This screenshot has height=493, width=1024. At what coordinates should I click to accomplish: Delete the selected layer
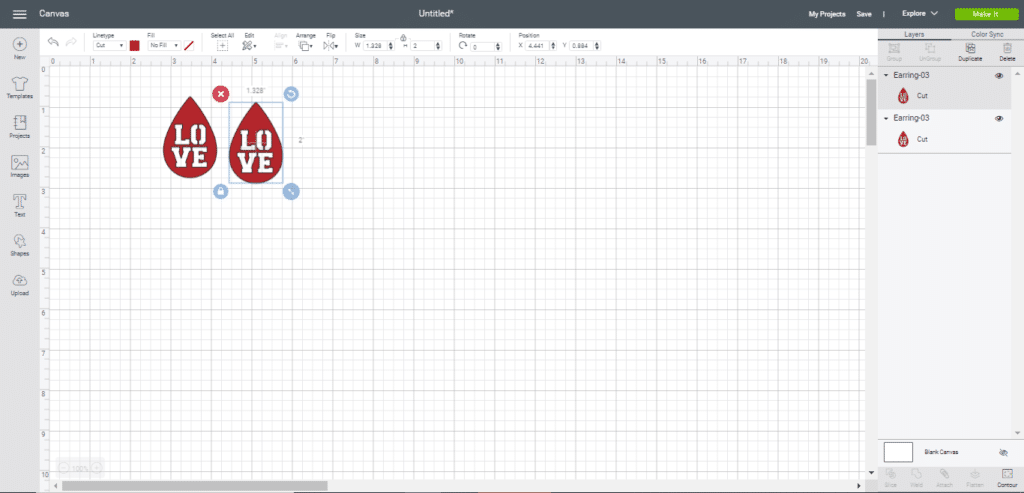pyautogui.click(x=1006, y=51)
